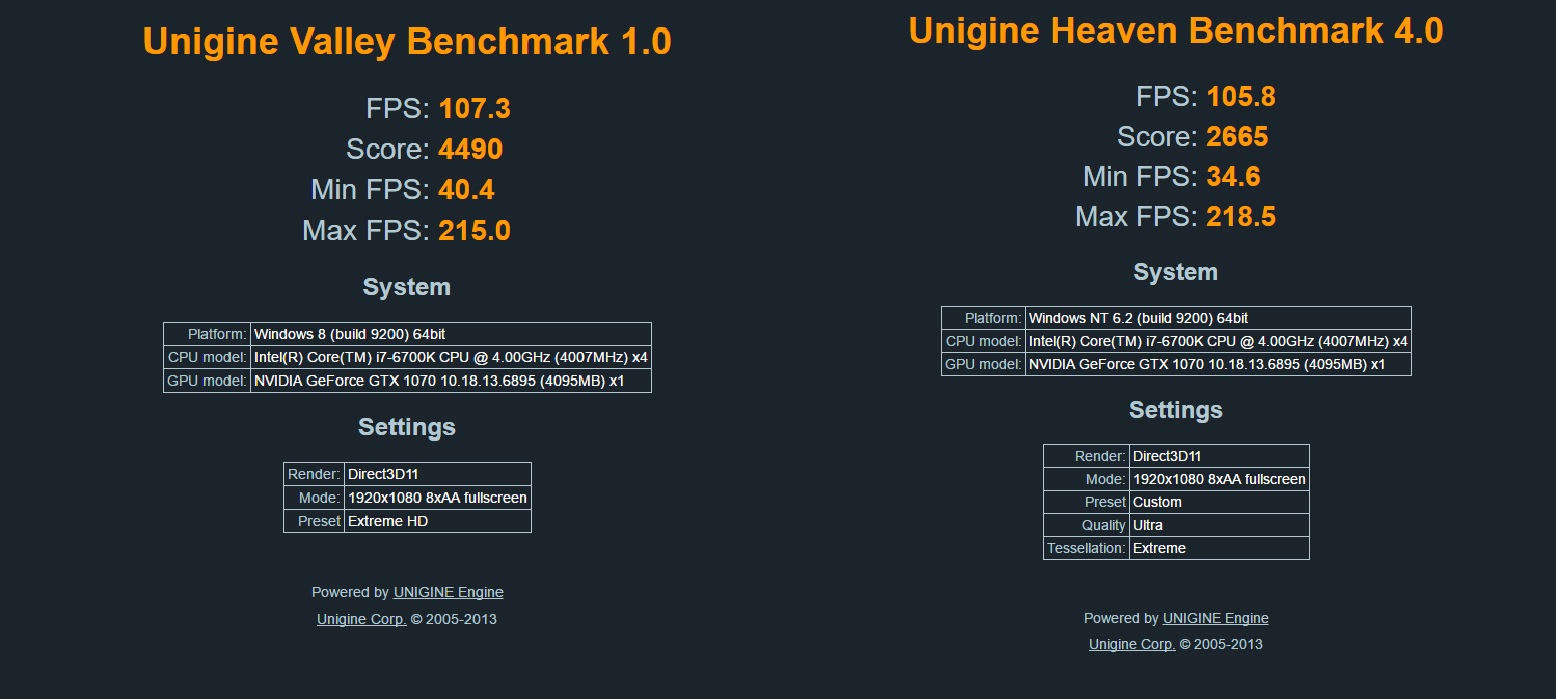Screen dimensions: 1556x699
Task: Open the Unigine Corp. link under Valley results
Action: tap(362, 619)
